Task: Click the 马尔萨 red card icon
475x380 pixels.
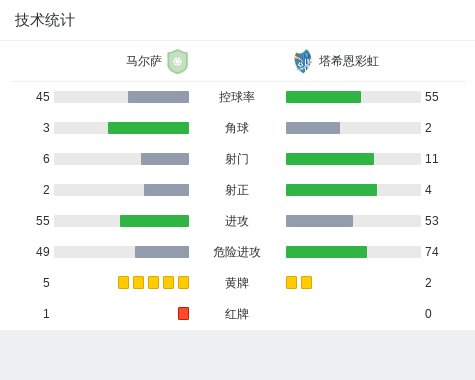Action: [x=183, y=313]
